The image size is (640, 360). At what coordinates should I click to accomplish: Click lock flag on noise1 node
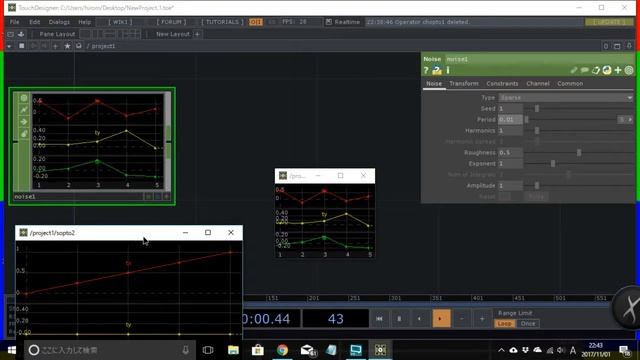pyautogui.click(x=24, y=133)
